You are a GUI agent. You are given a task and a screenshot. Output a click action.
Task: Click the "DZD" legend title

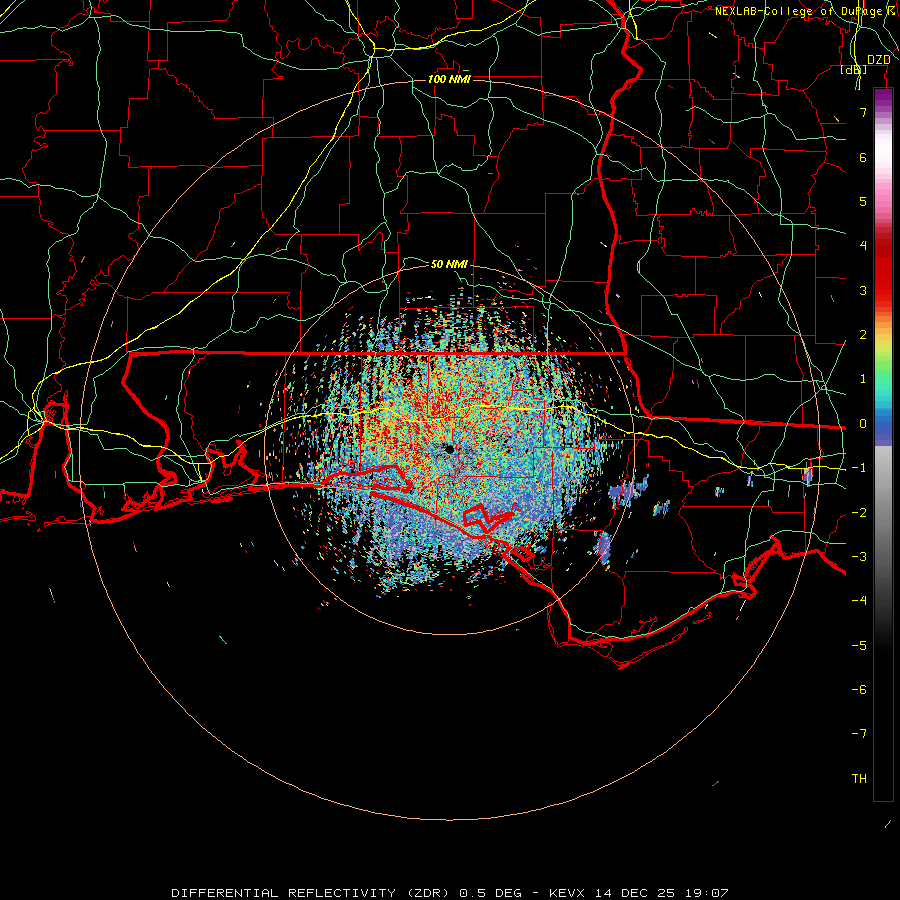(878, 59)
